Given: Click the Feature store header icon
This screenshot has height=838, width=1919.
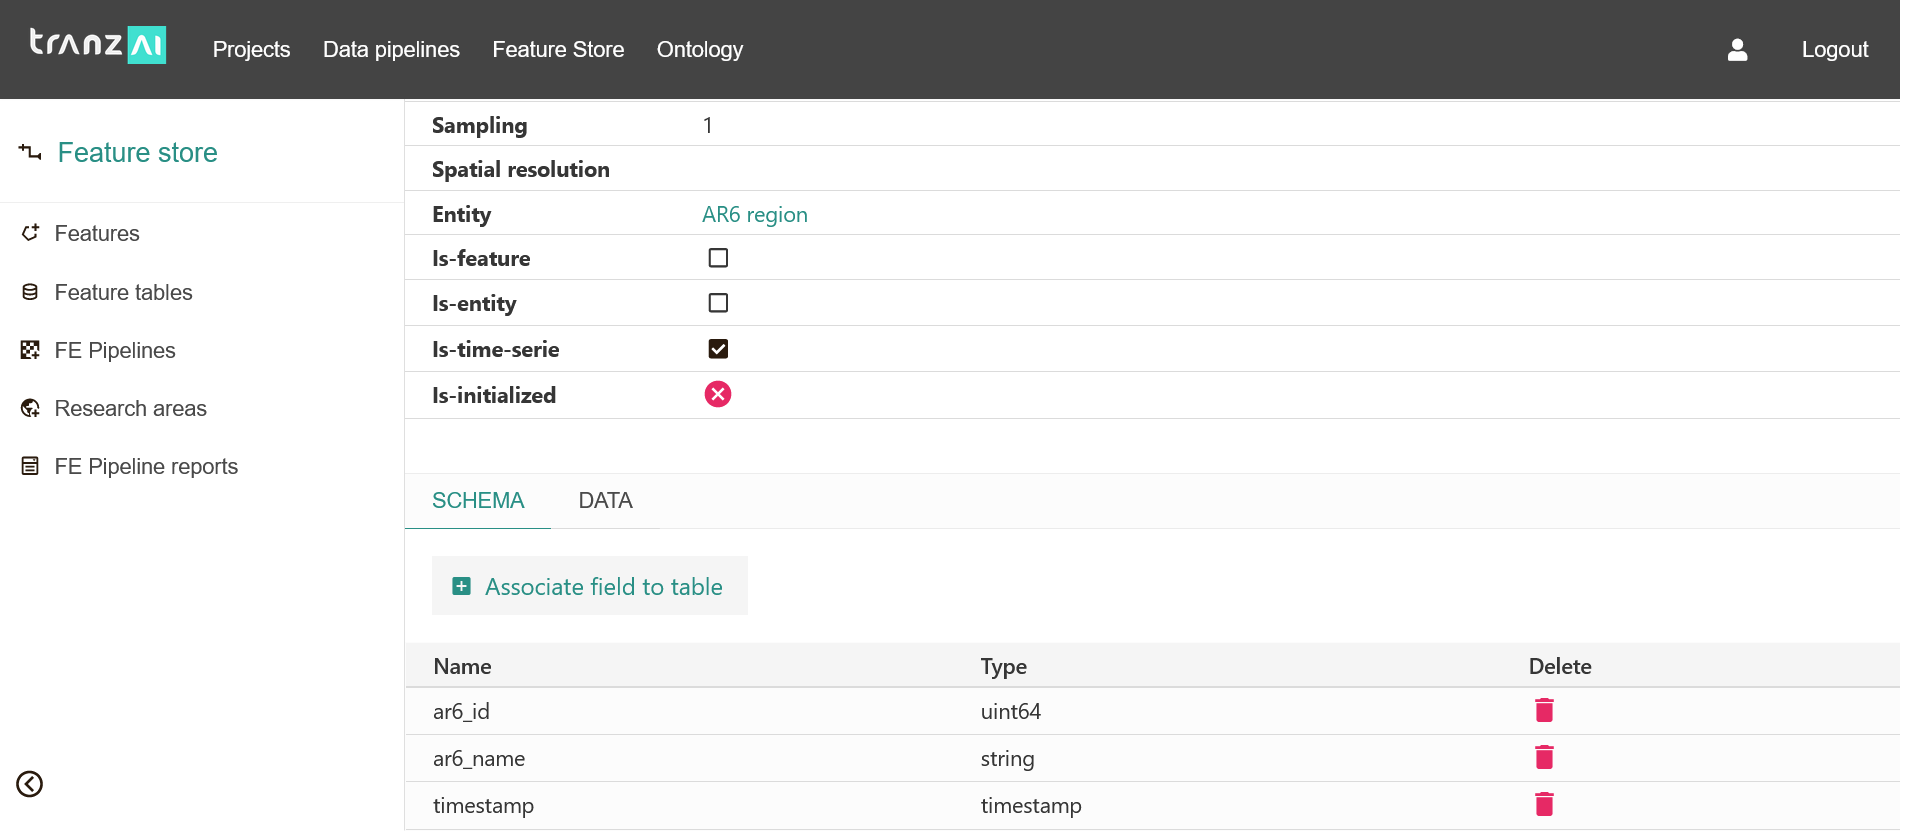Looking at the screenshot, I should tap(30, 152).
